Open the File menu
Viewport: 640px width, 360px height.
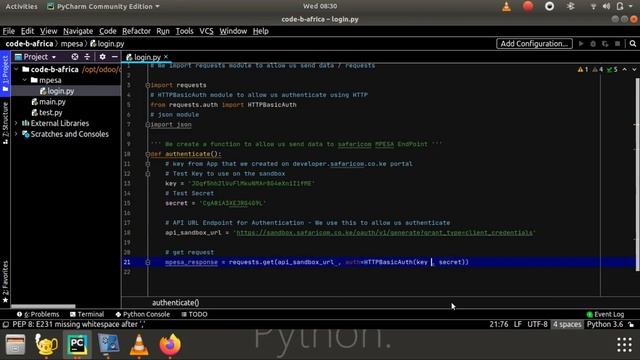pyautogui.click(x=9, y=31)
